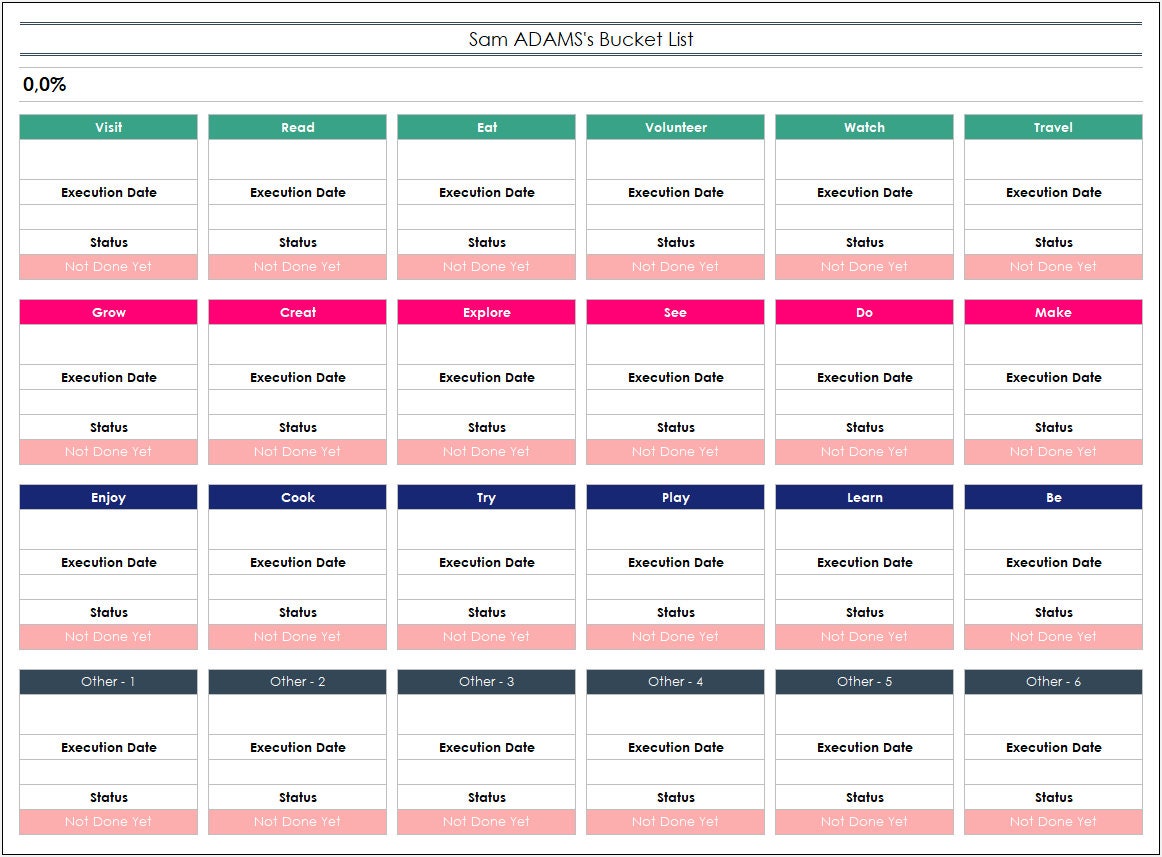The width and height of the screenshot is (1162, 857).
Task: Click the Enjoy category header
Action: tap(108, 497)
